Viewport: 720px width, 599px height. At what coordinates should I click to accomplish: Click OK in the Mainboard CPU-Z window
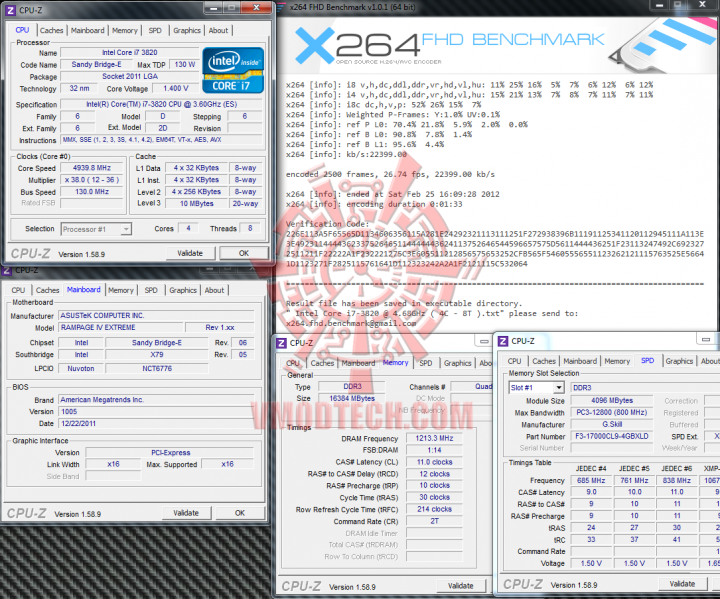(240, 513)
